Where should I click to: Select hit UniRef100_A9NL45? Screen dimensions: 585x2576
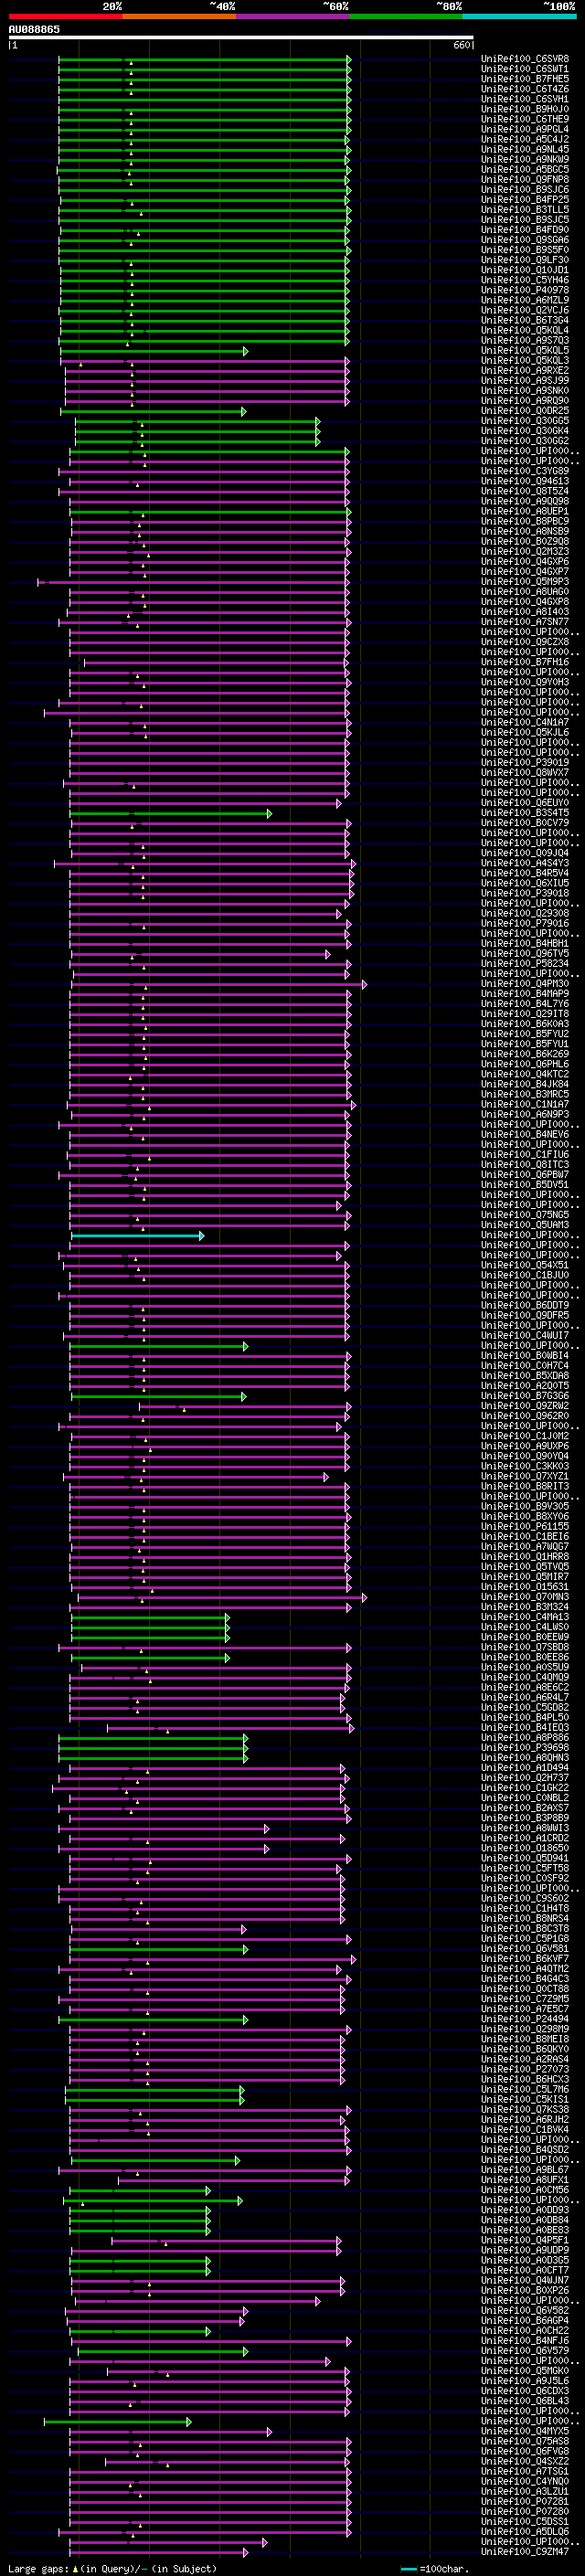pyautogui.click(x=525, y=149)
